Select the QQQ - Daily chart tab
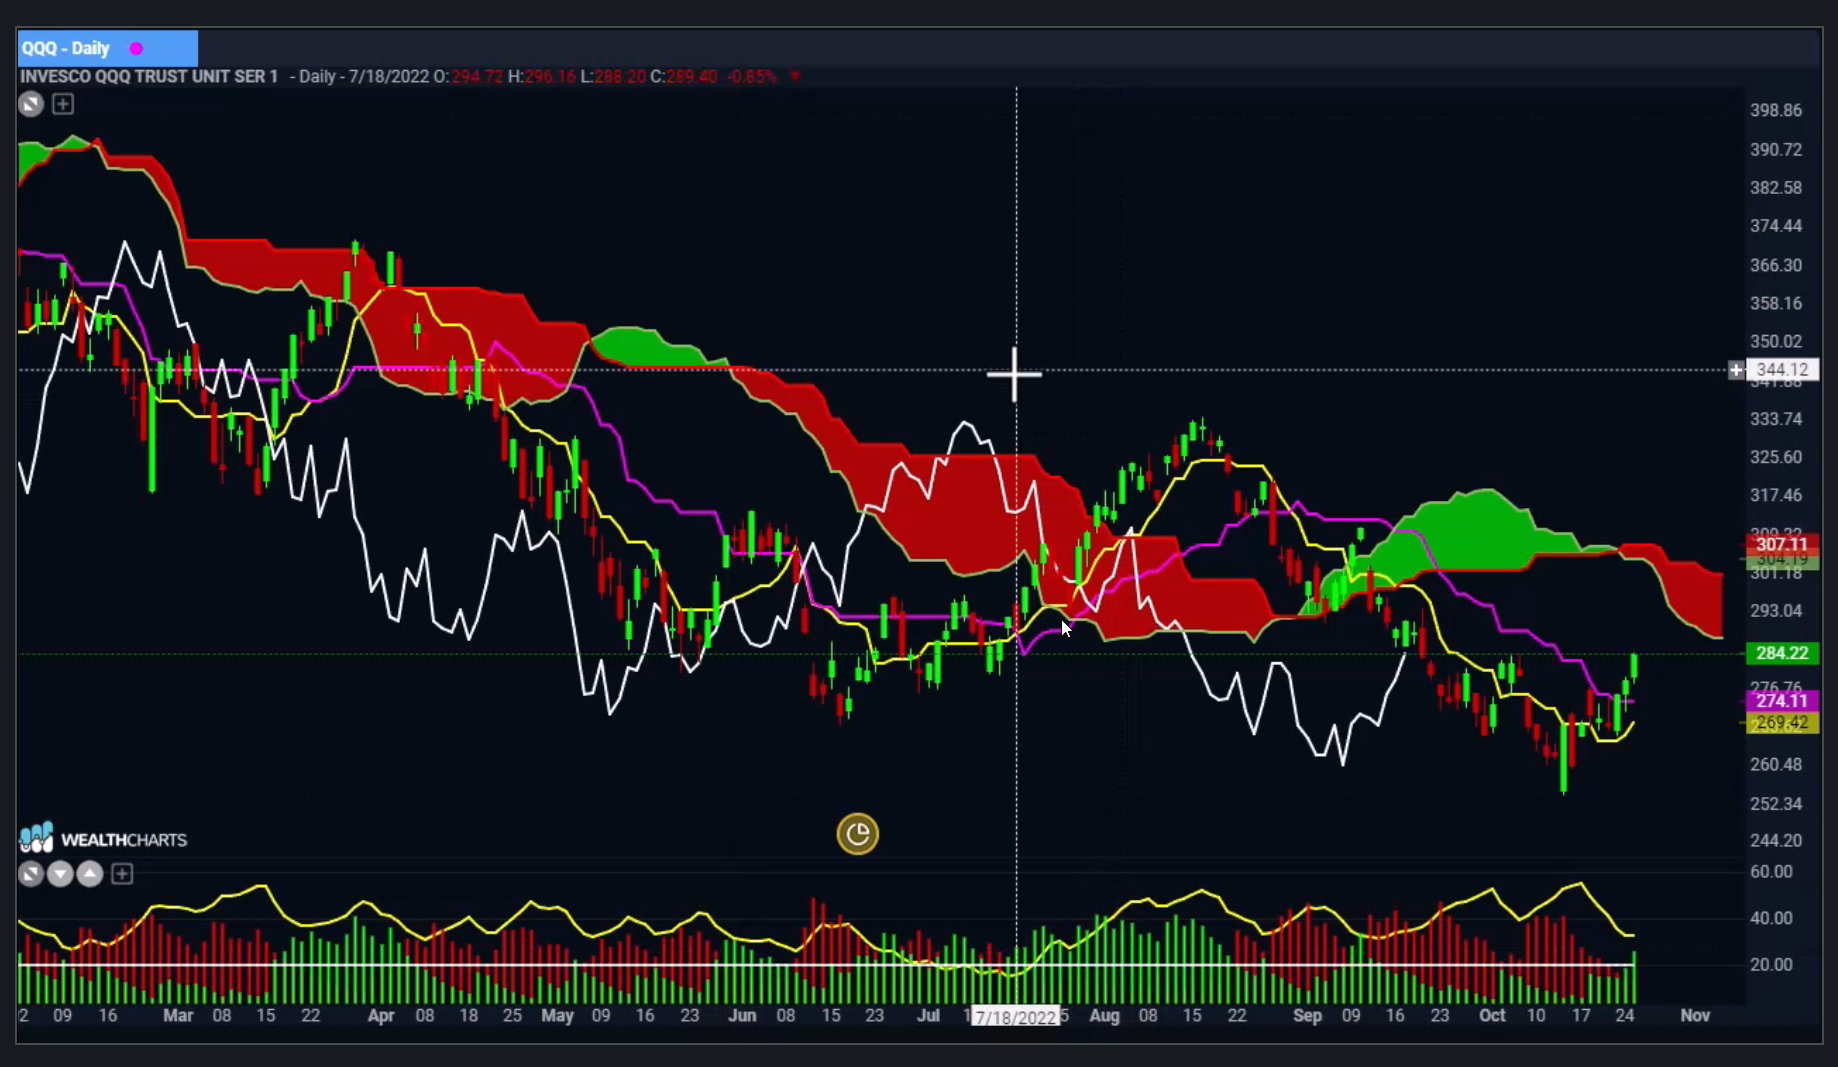Viewport: 1838px width, 1067px height. 107,48
